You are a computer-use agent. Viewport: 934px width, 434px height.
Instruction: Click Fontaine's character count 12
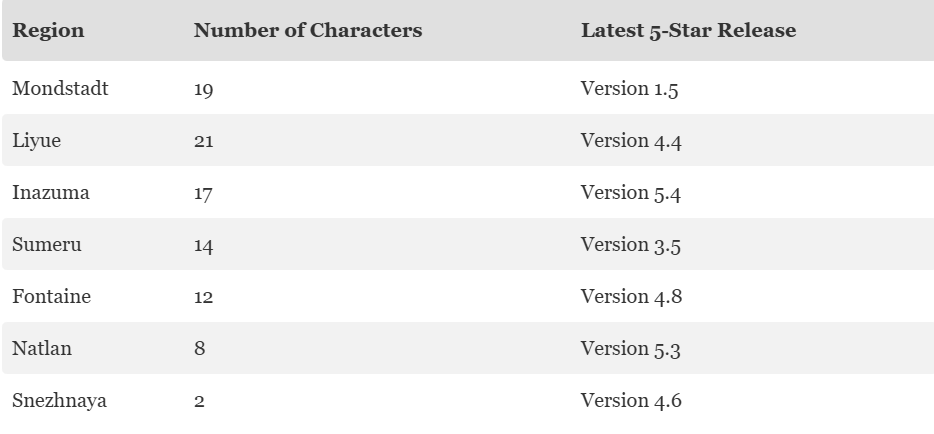tap(204, 297)
